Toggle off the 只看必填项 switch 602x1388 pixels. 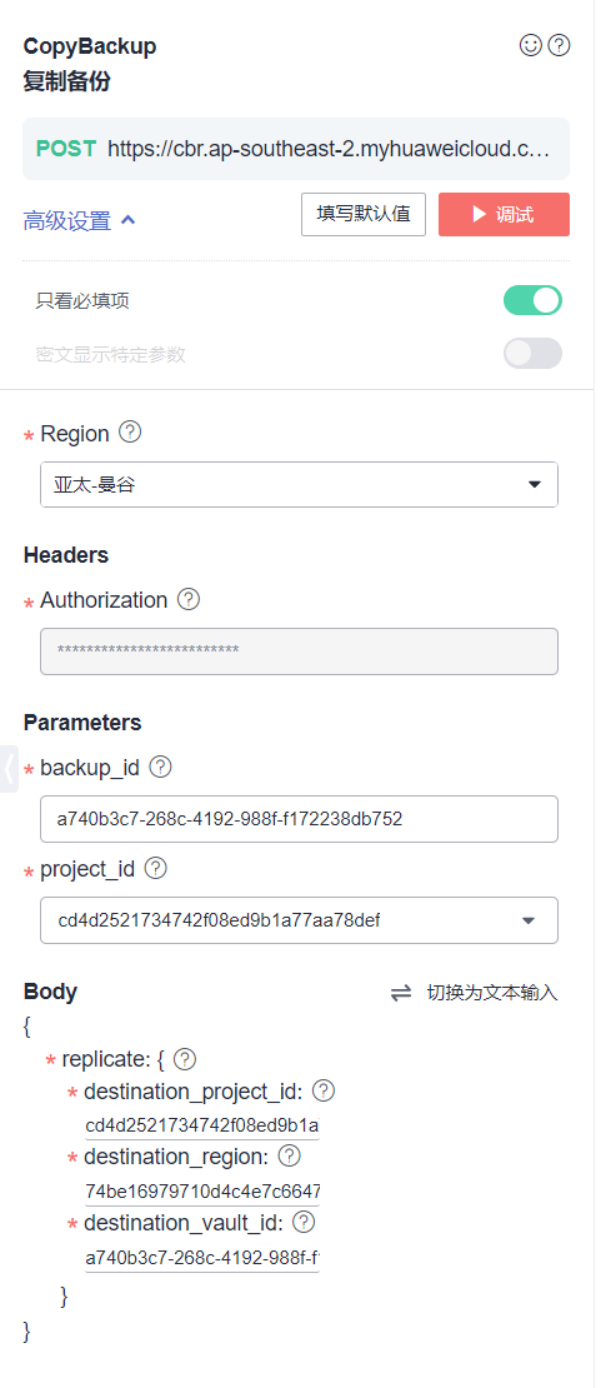coord(532,300)
